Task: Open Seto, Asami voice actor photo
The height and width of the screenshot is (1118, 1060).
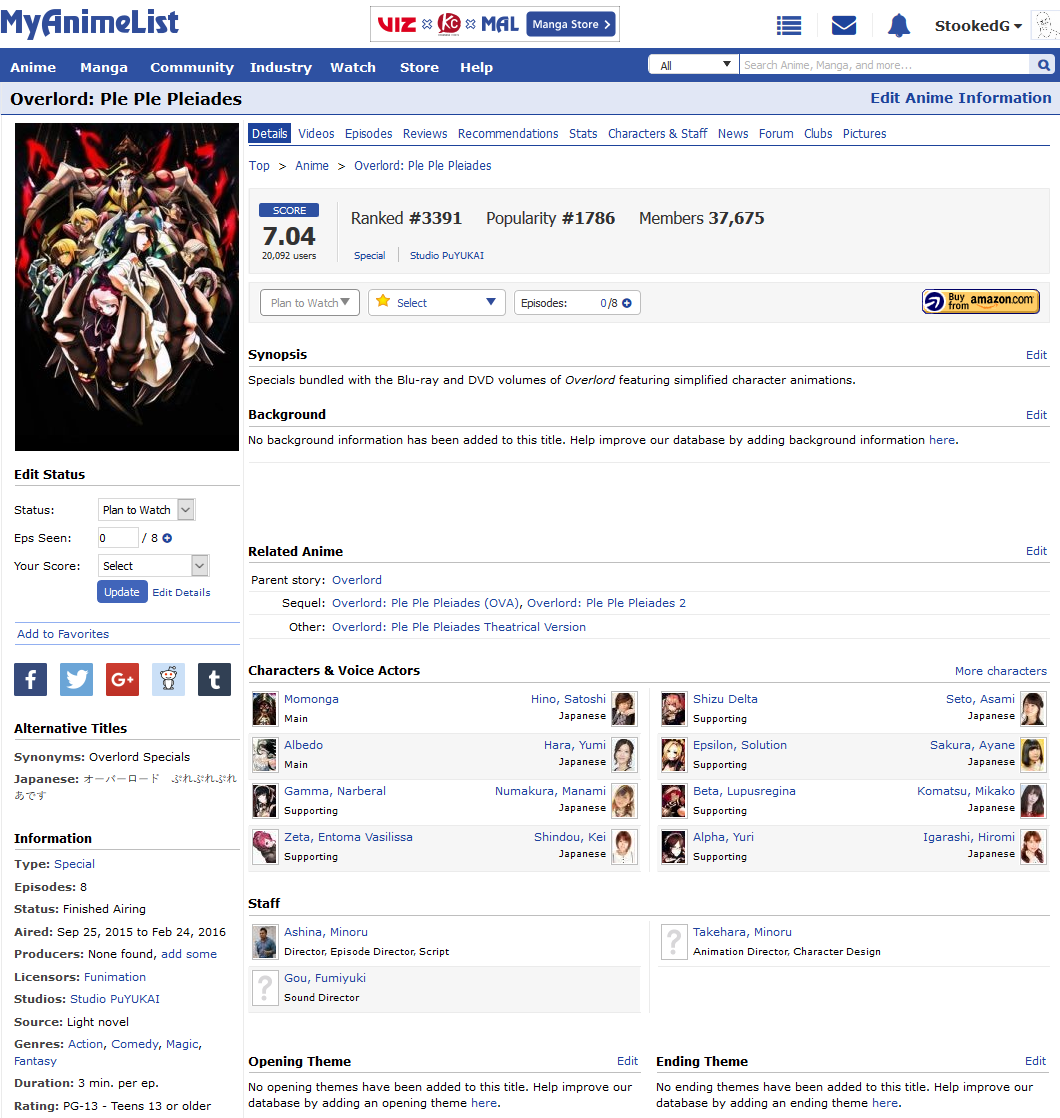Action: click(1033, 709)
